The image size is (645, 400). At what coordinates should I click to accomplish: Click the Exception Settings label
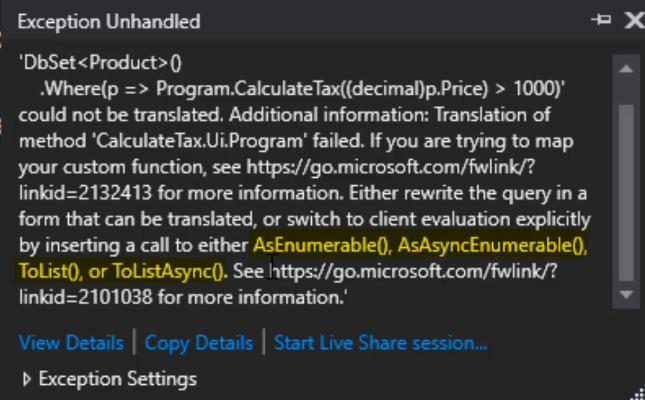click(118, 379)
